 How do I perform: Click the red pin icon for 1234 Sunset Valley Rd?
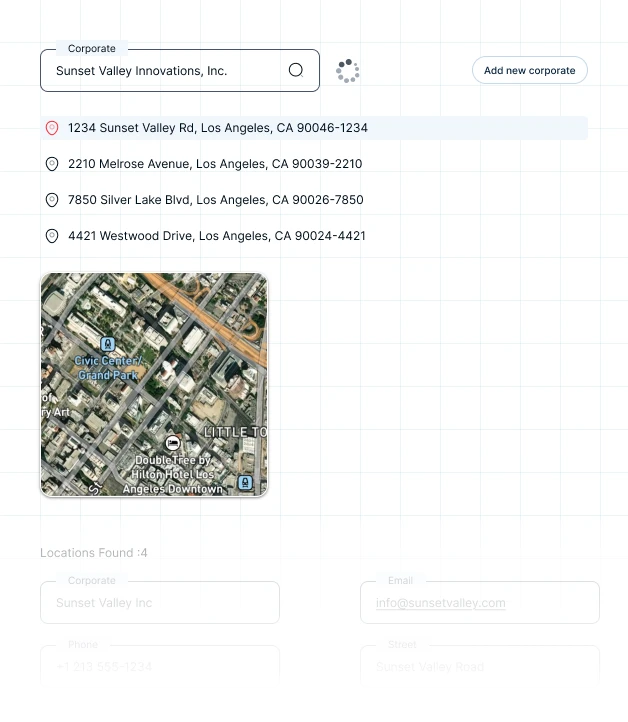(x=52, y=128)
